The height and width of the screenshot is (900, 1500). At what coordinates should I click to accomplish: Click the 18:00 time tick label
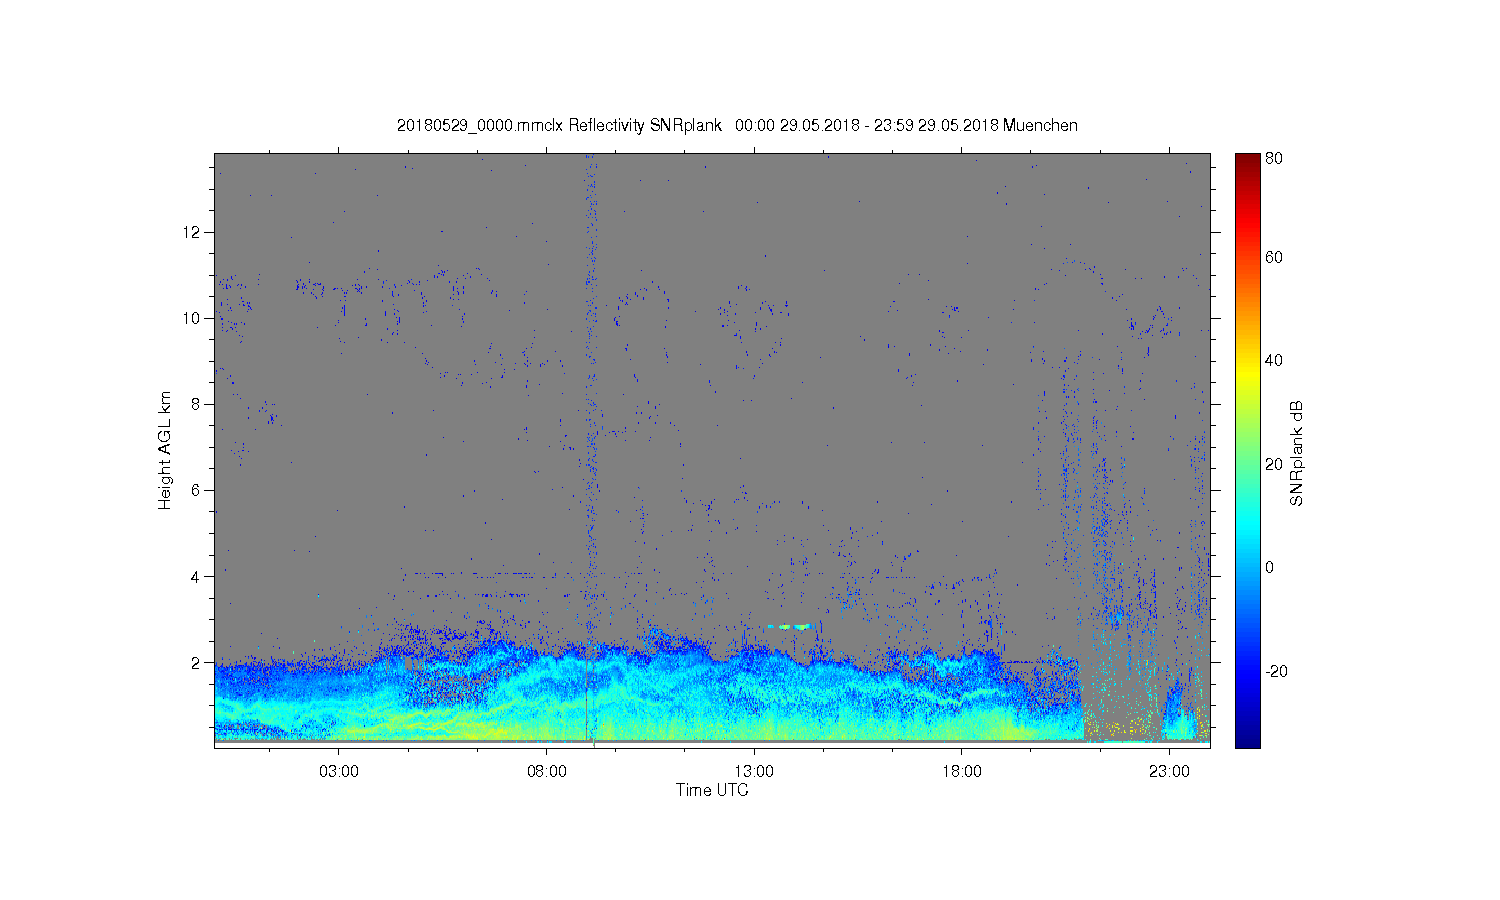[962, 772]
